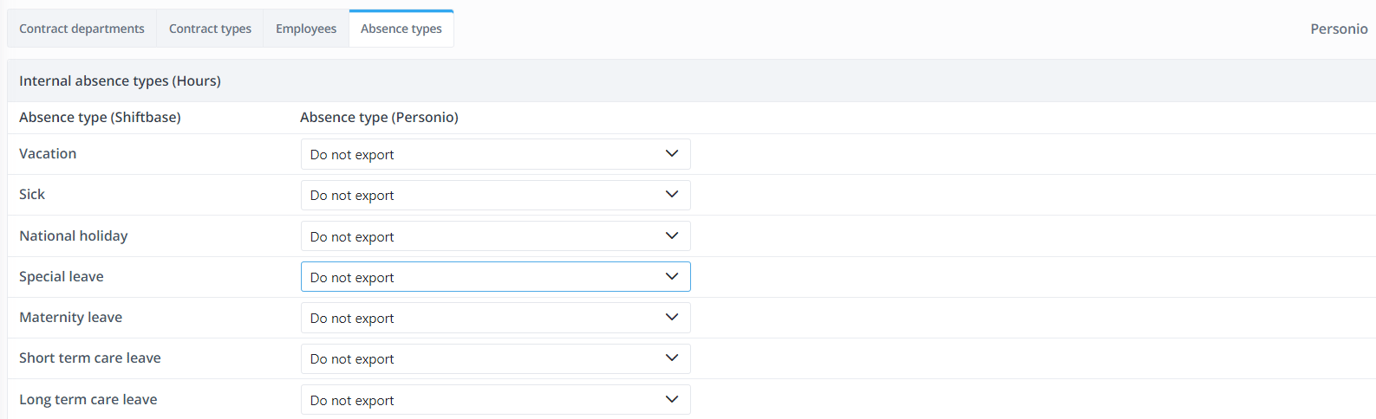Switch to Contract departments tab
This screenshot has height=419, width=1376.
pyautogui.click(x=82, y=29)
